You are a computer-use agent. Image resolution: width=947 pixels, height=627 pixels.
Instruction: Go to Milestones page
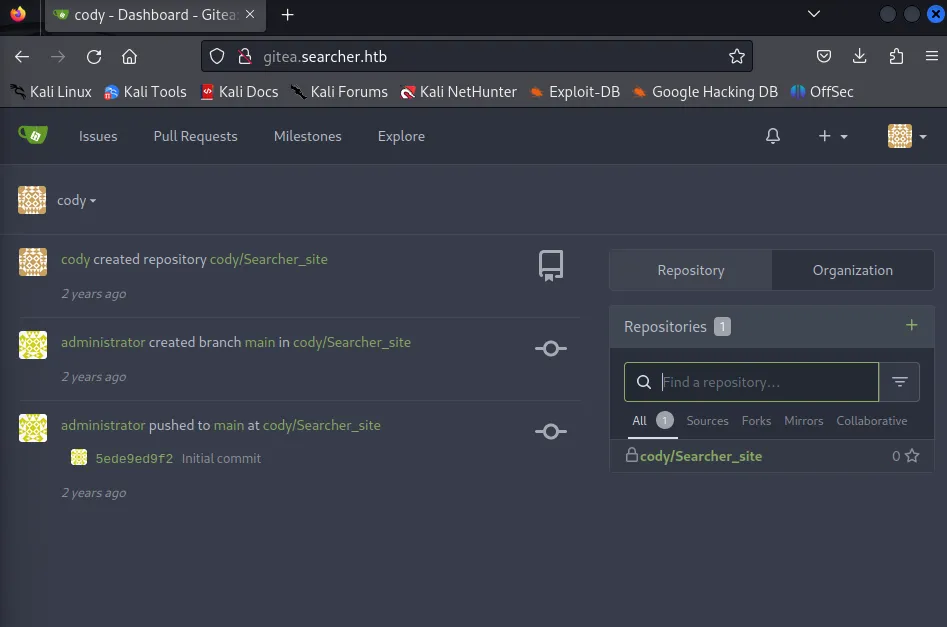(307, 137)
